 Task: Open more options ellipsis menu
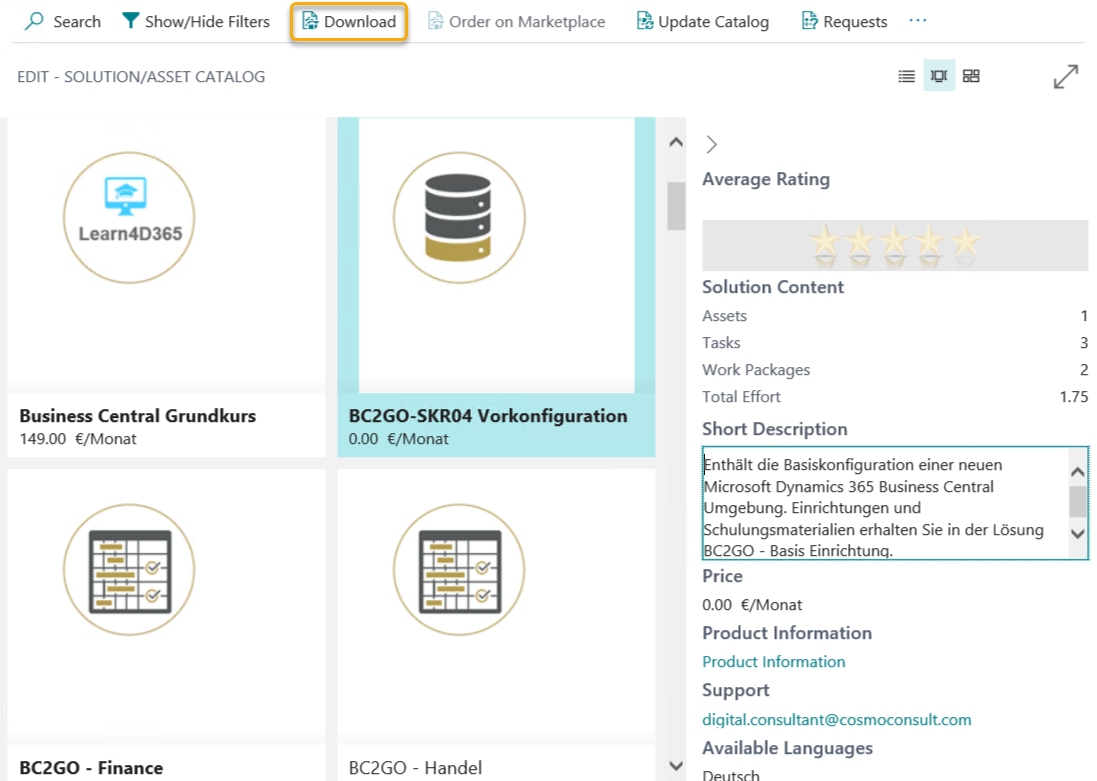917,21
